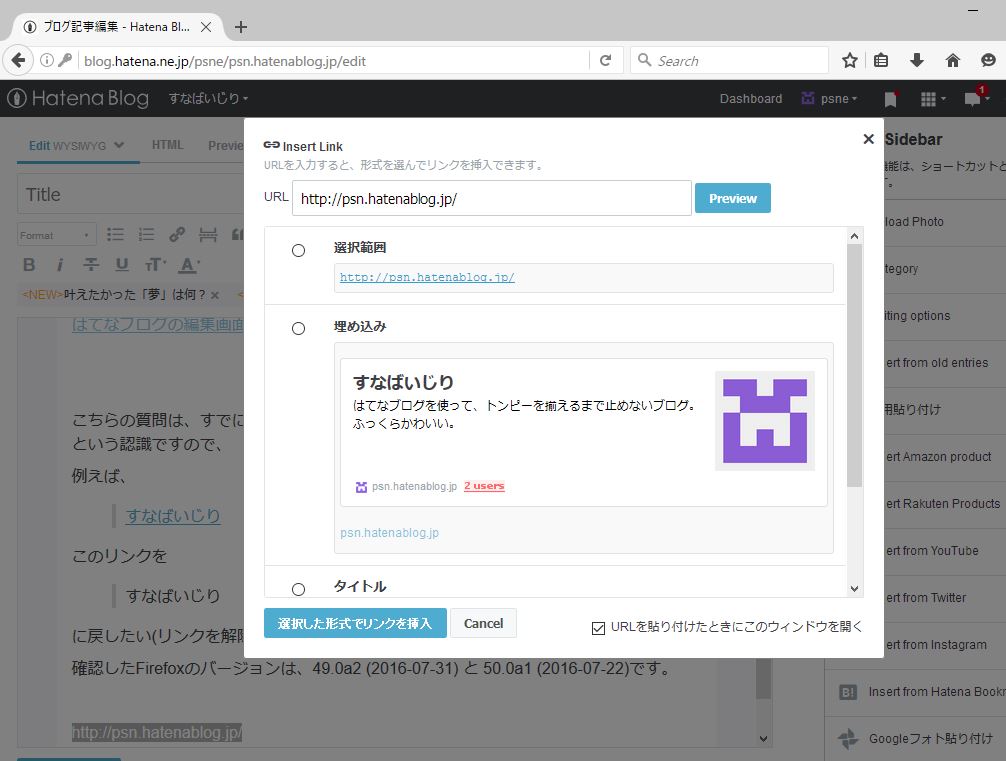Insert read-more separator line icon
The height and width of the screenshot is (761, 1006).
pyautogui.click(x=208, y=235)
